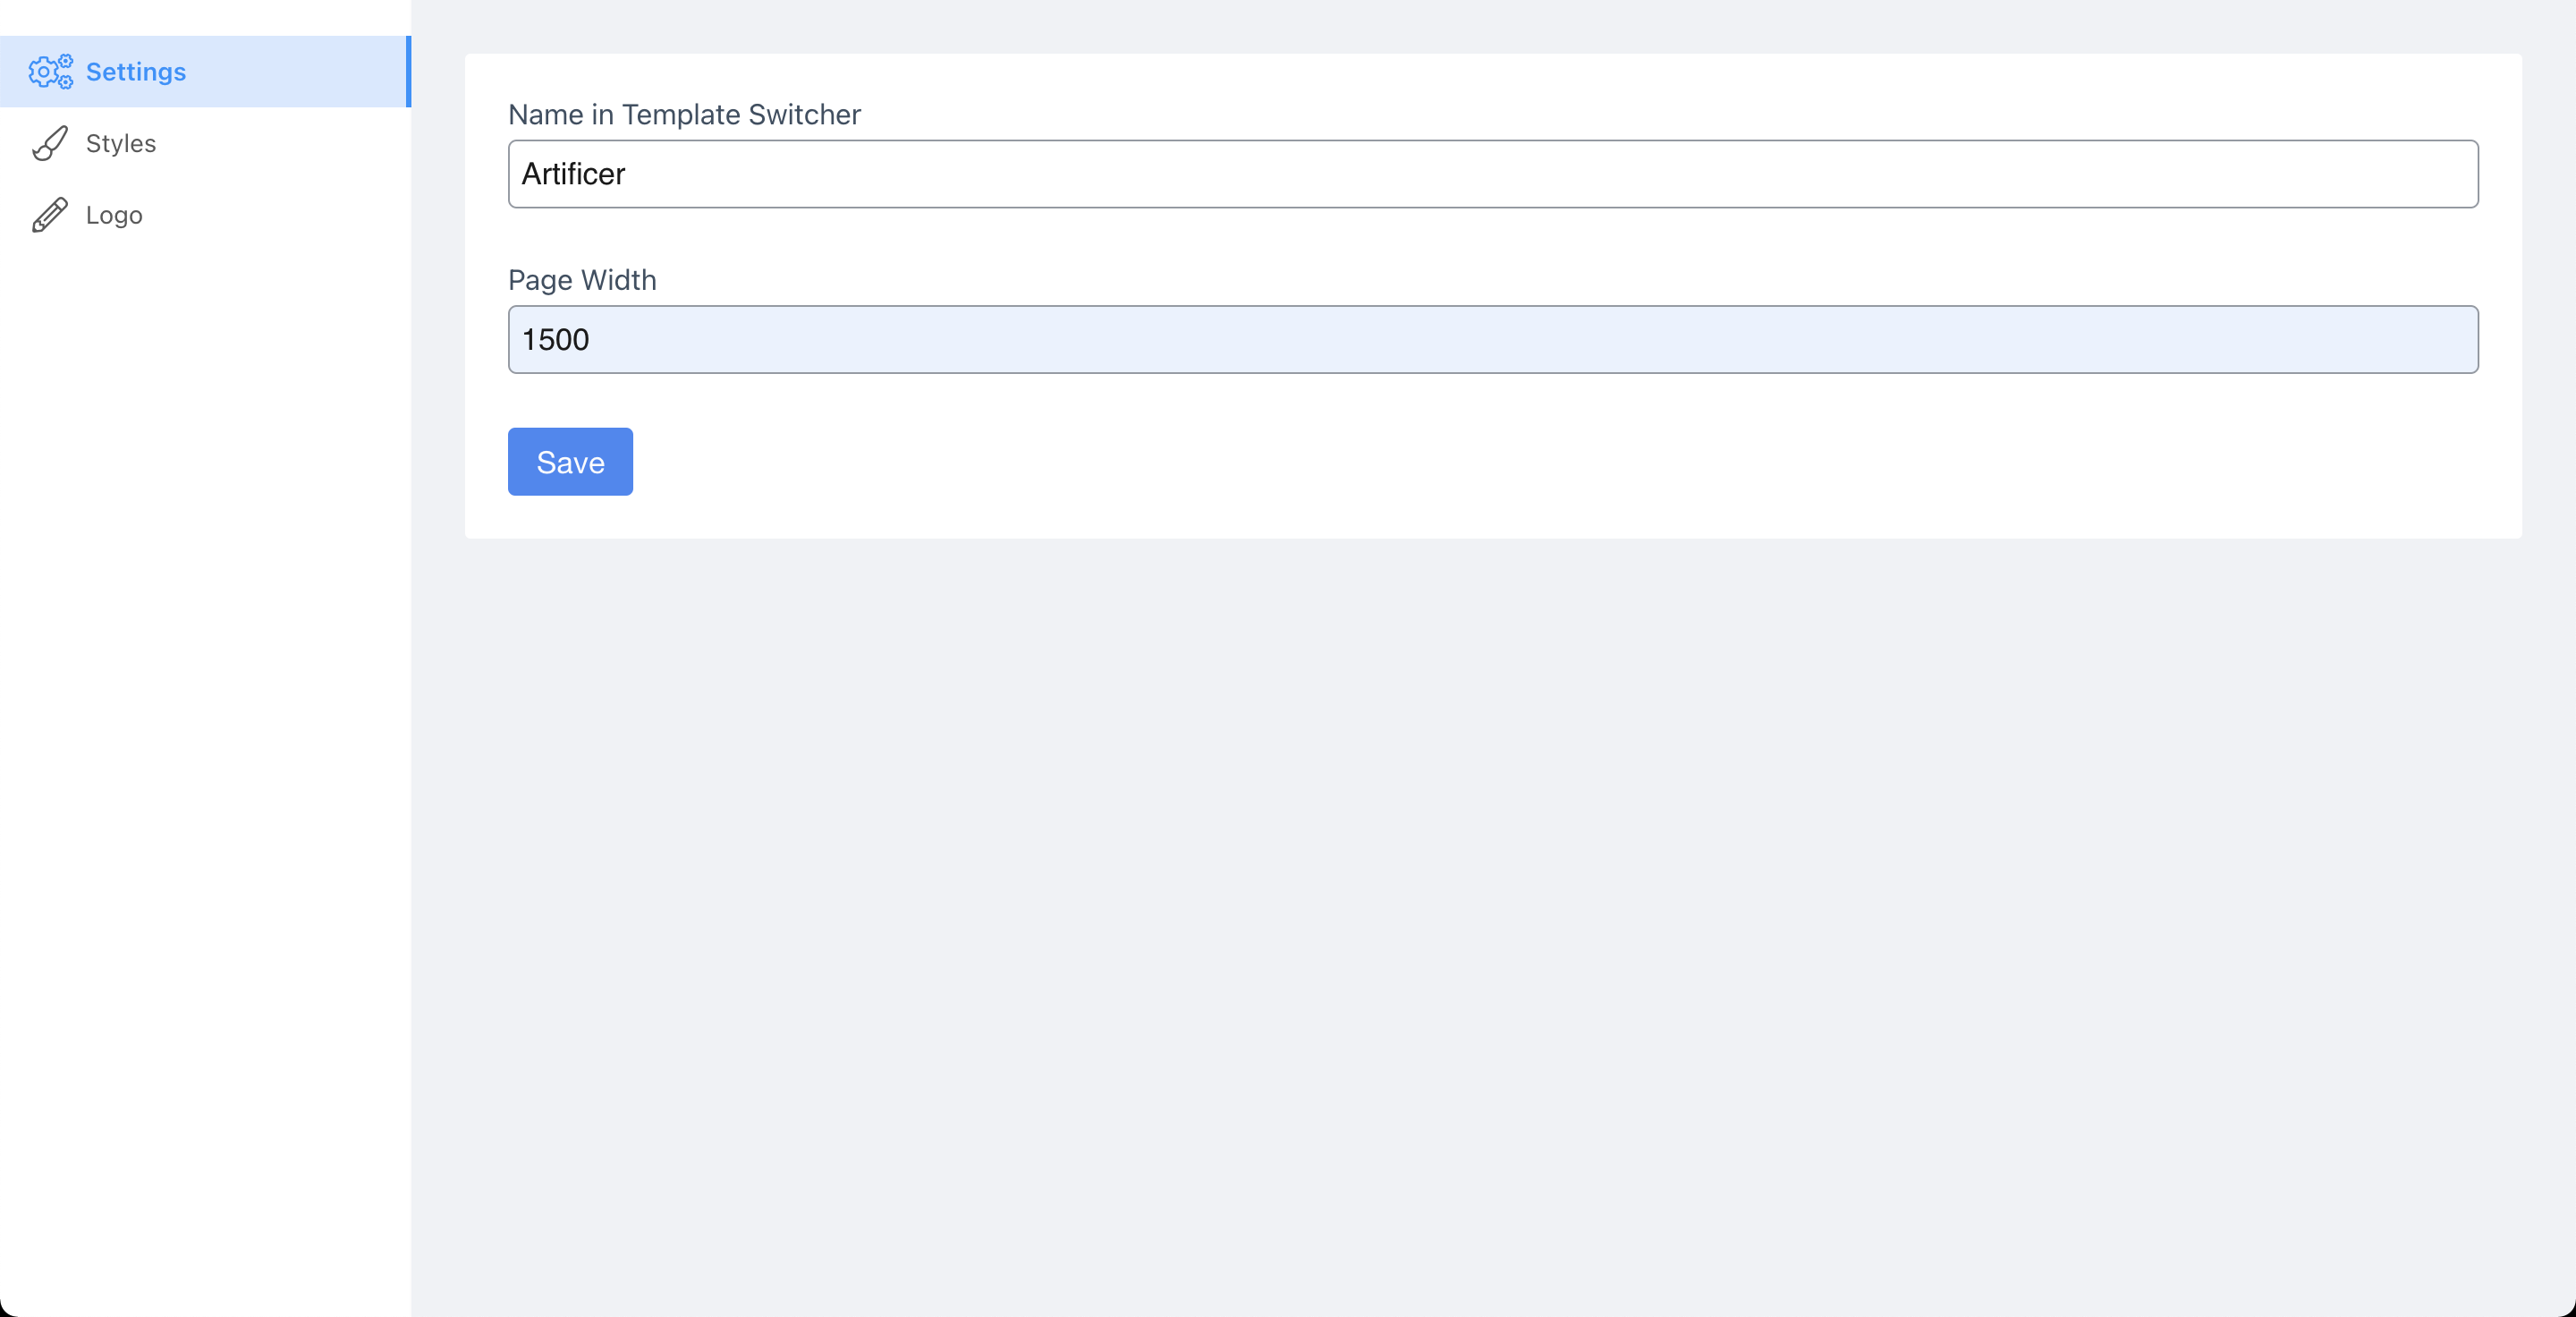Click the 'Name in Template Switcher' label

pyautogui.click(x=684, y=115)
